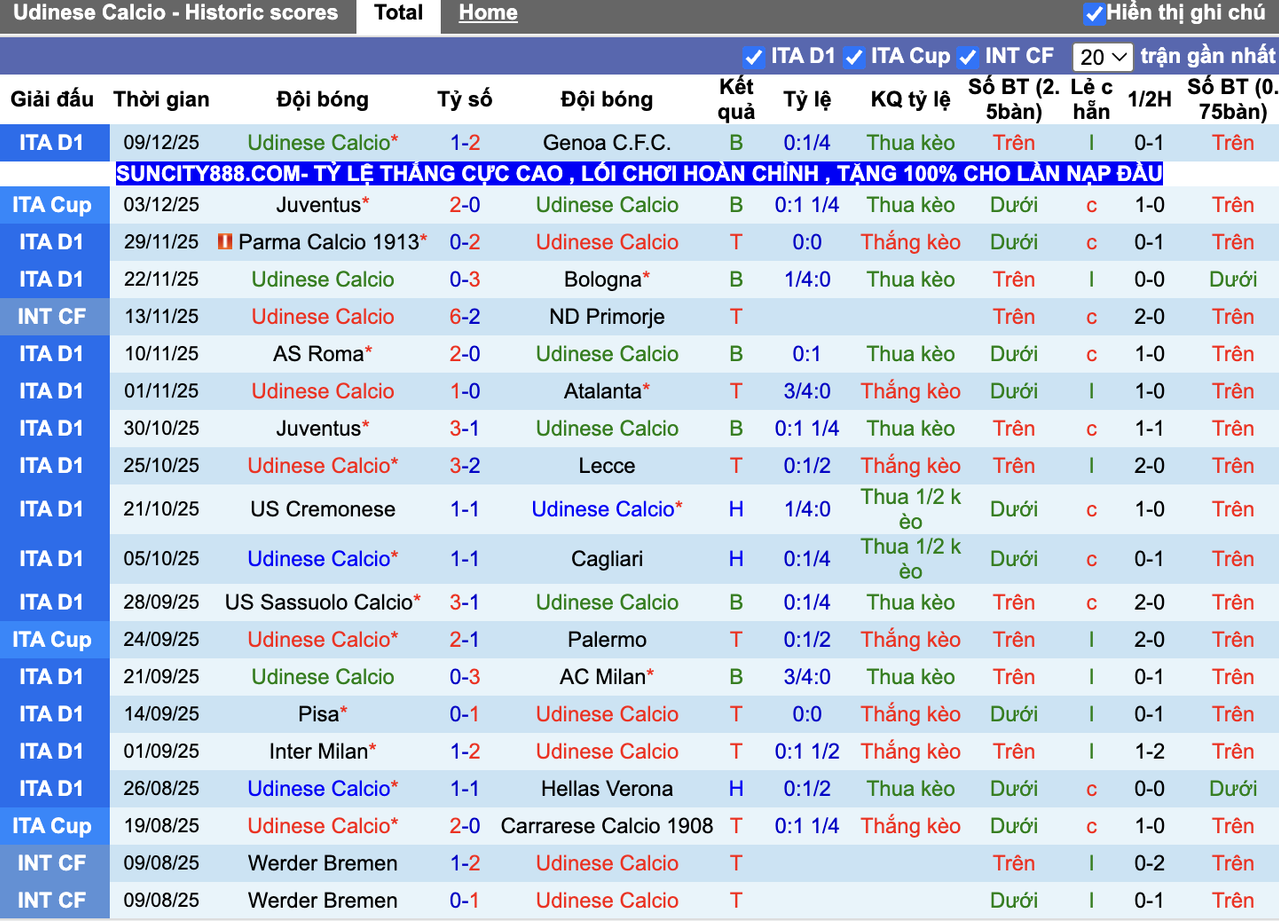Viewport: 1279px width, 921px height.
Task: Open the Cagliari team link
Action: [607, 559]
